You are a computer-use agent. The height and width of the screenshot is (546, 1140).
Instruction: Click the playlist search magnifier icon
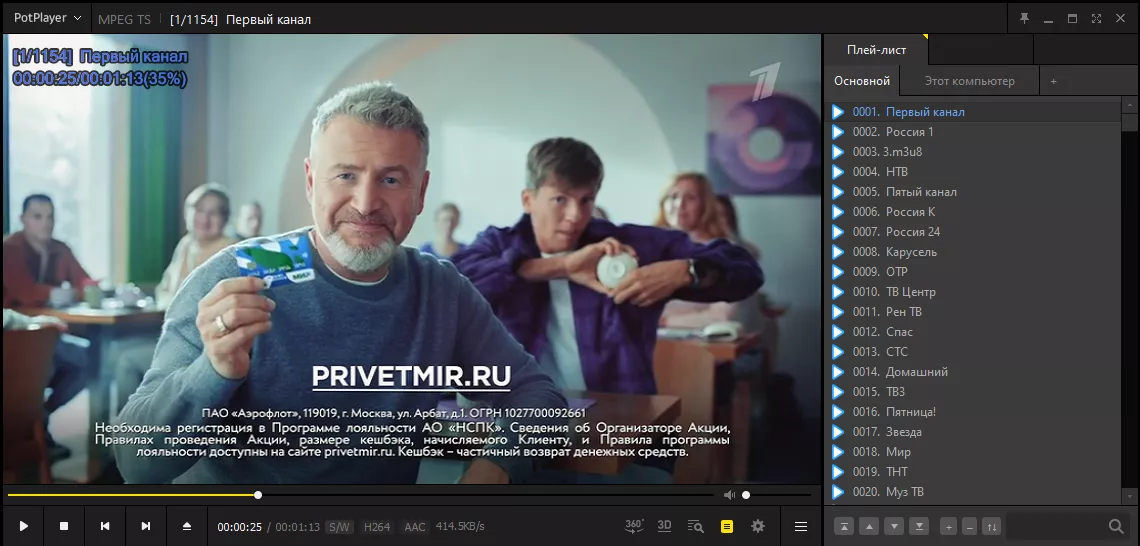pos(1115,526)
